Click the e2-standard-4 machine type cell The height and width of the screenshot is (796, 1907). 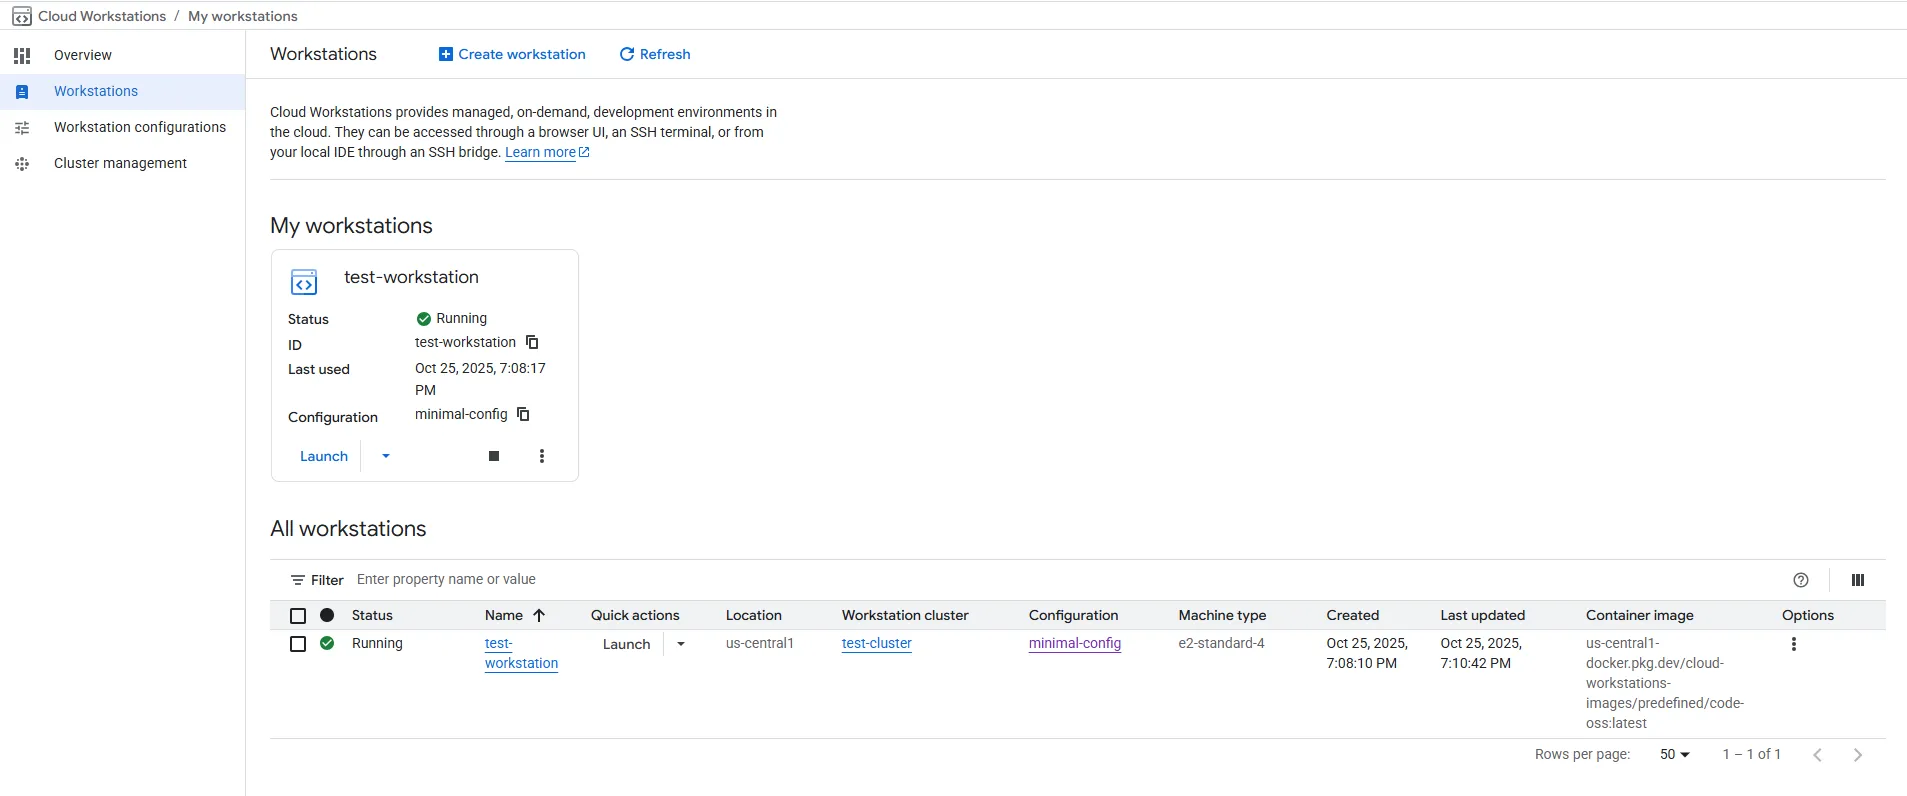pyautogui.click(x=1222, y=644)
